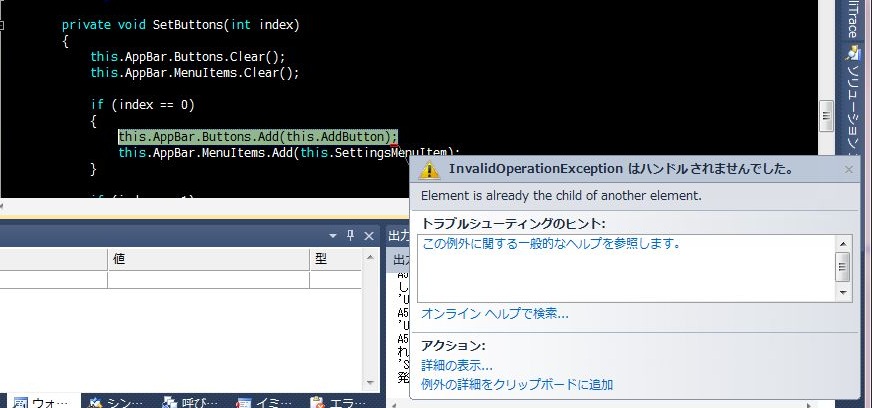The height and width of the screenshot is (408, 872).
Task: Open the エラー… (Error List) tab
Action: [339, 401]
